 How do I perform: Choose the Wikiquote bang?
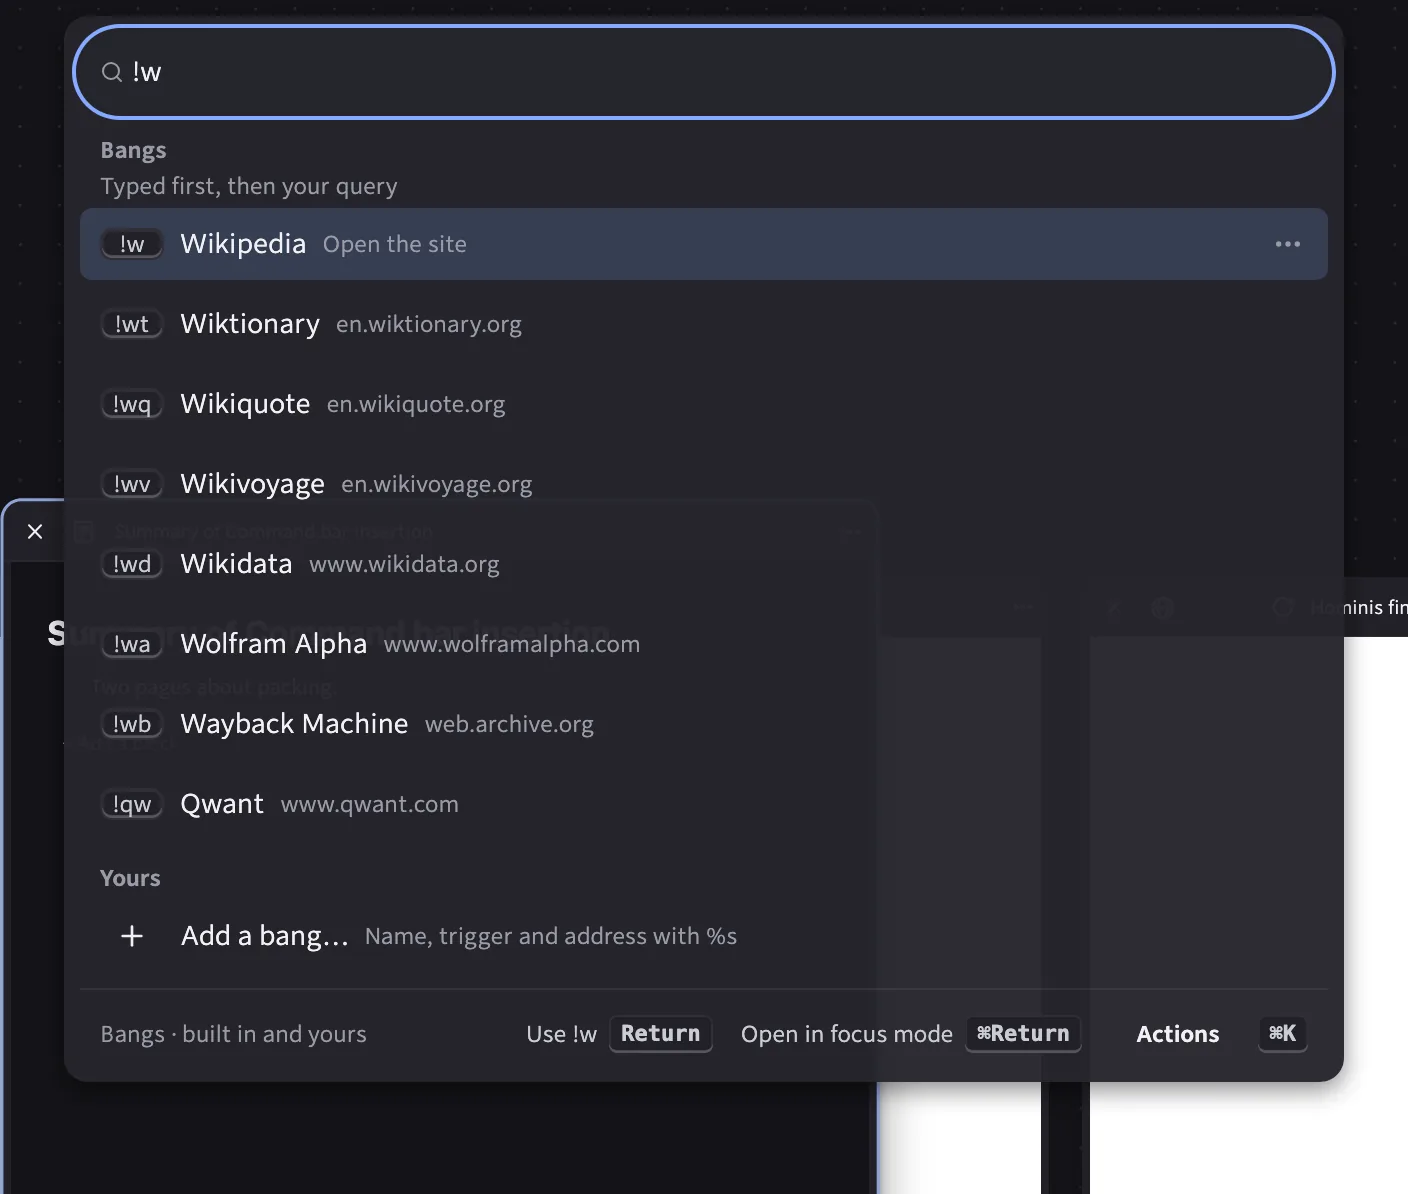[703, 404]
